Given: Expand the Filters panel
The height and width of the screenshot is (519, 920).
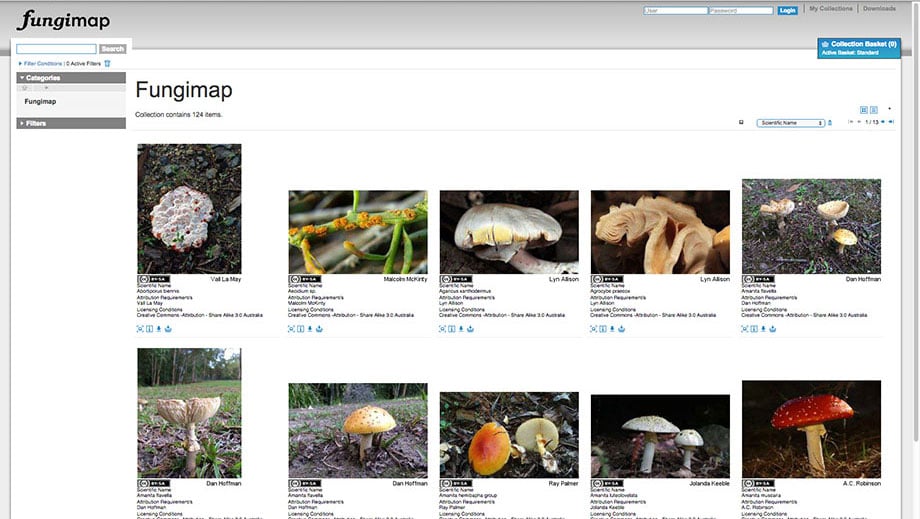Looking at the screenshot, I should coord(21,124).
